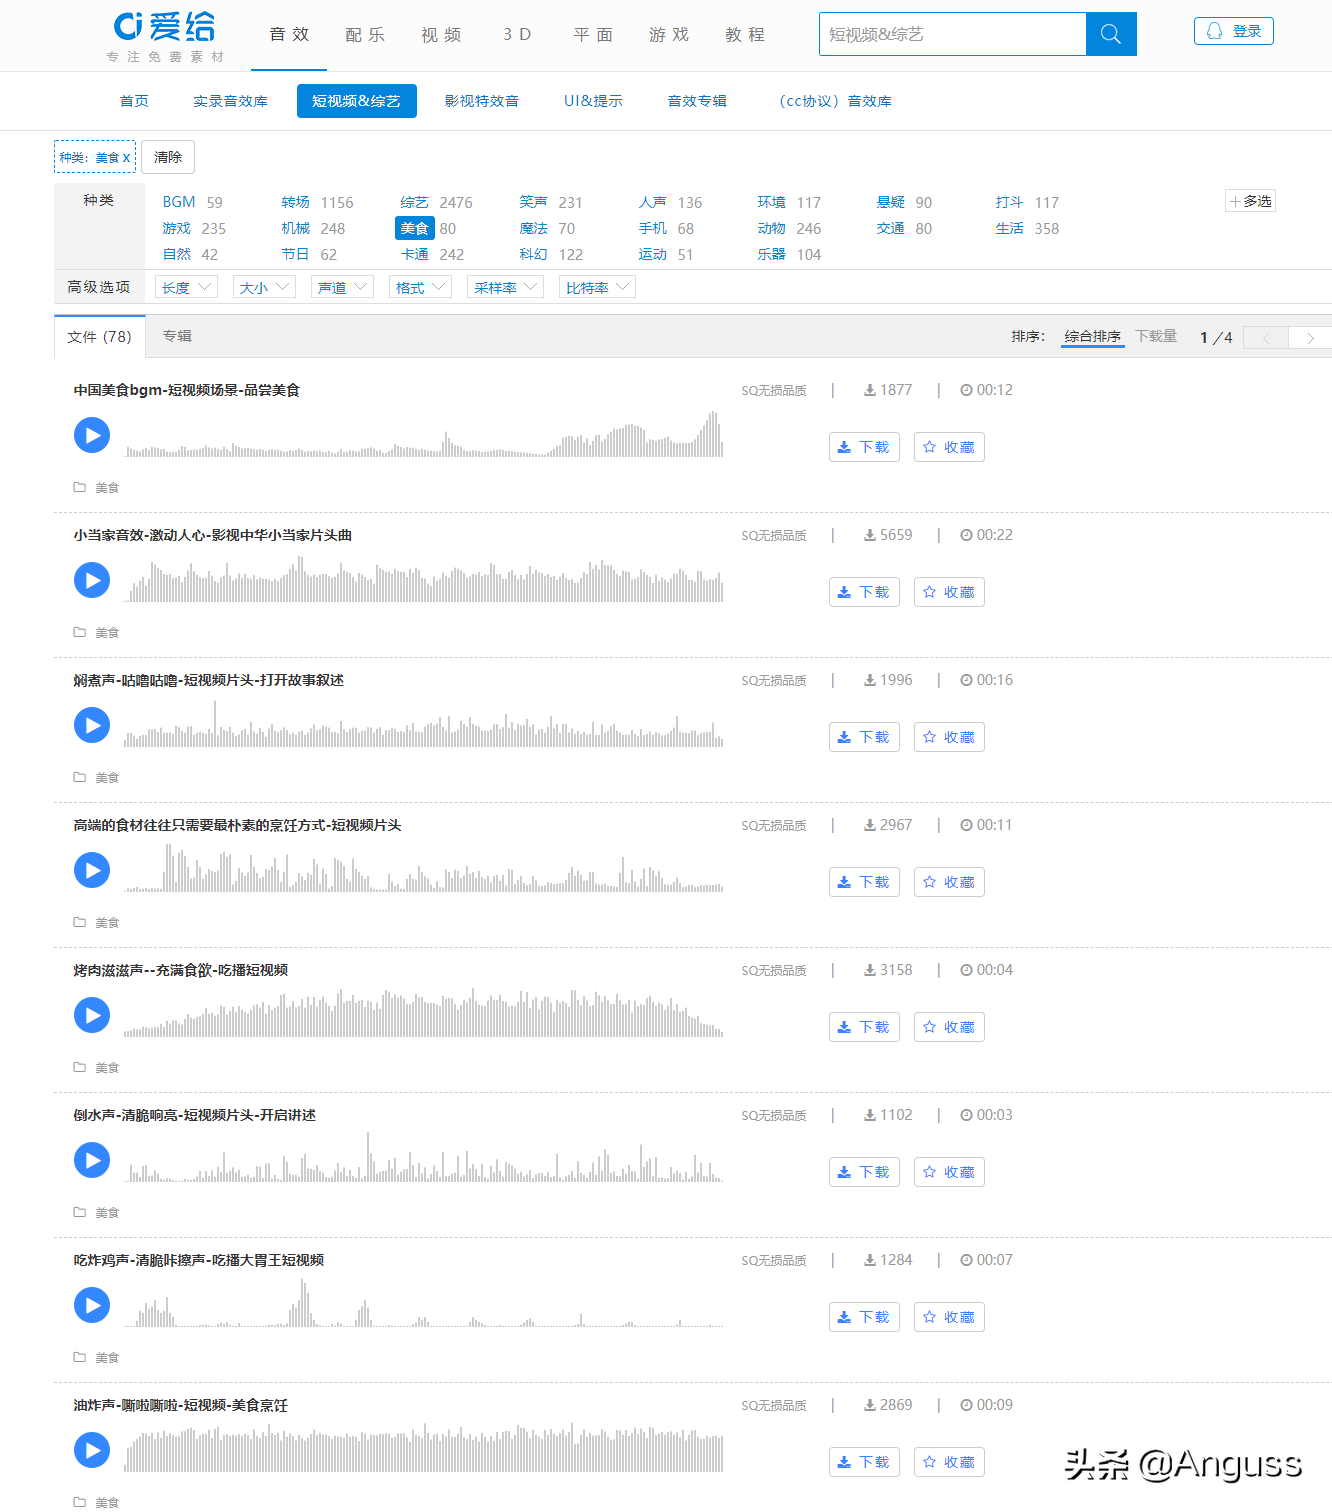
Task: Go to 影视特效音 section
Action: (x=482, y=101)
